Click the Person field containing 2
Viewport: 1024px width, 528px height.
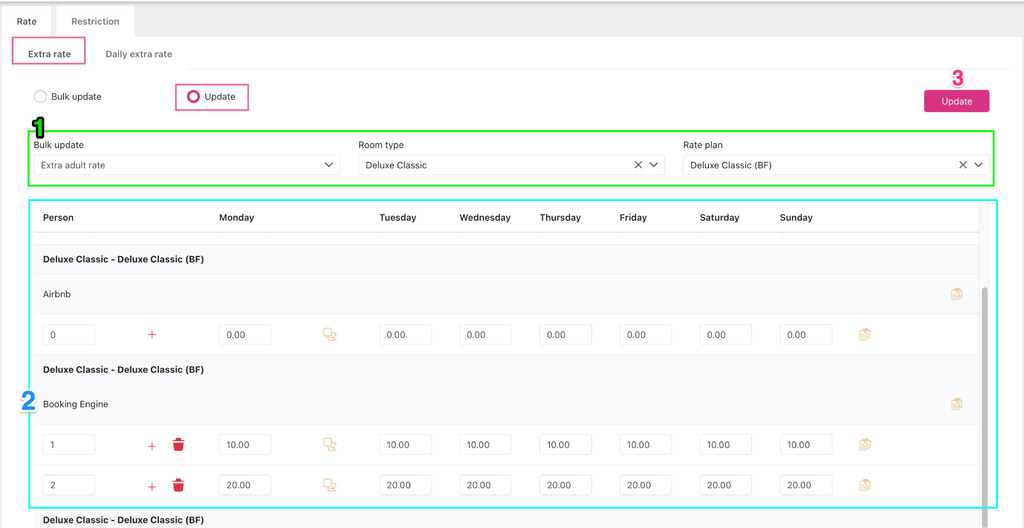coord(69,486)
